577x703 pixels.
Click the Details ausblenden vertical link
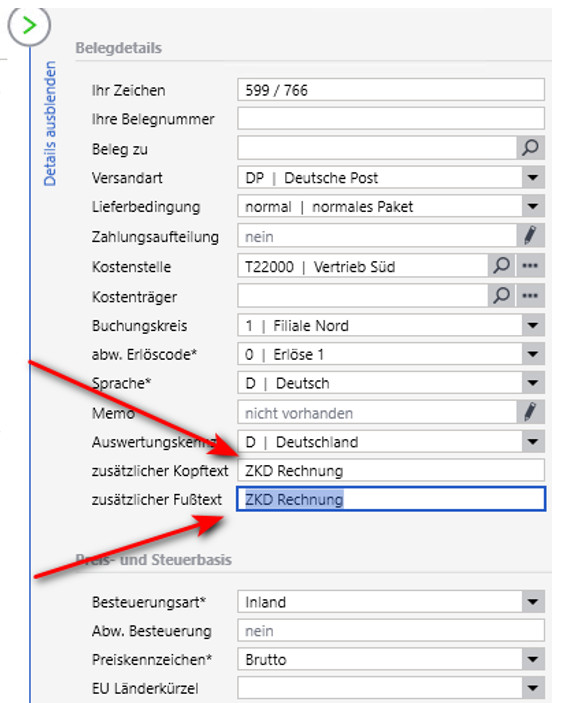tap(50, 124)
